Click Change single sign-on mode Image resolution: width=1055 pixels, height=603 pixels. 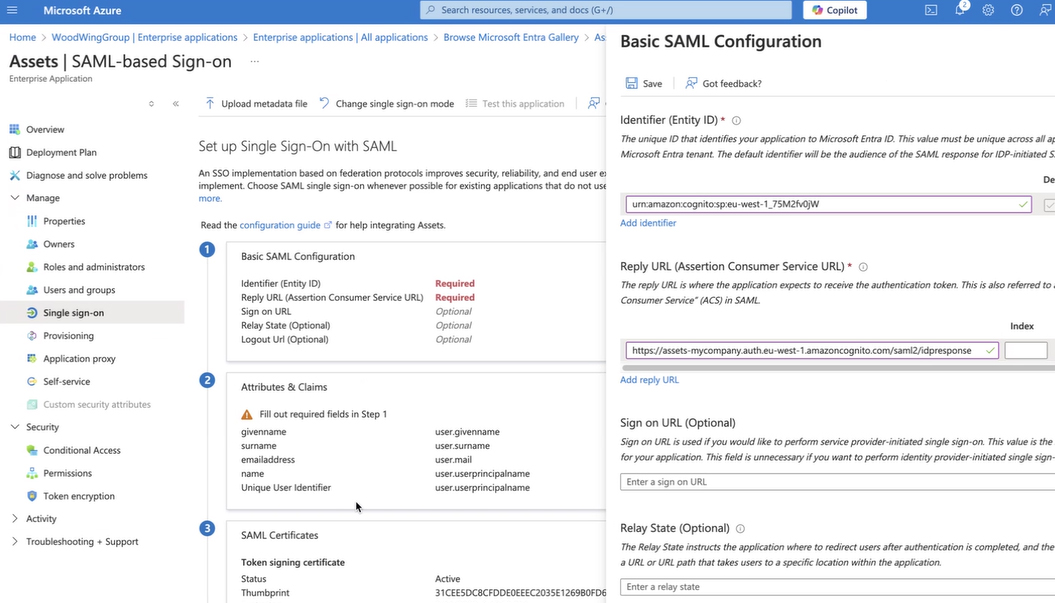(386, 104)
